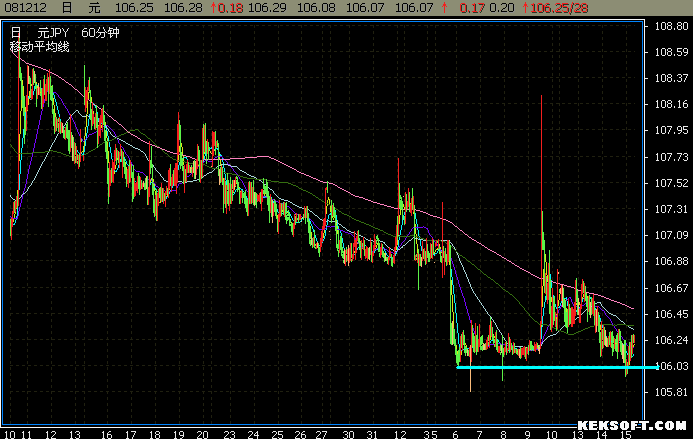Click the 106.45 price axis label

[x=671, y=314]
